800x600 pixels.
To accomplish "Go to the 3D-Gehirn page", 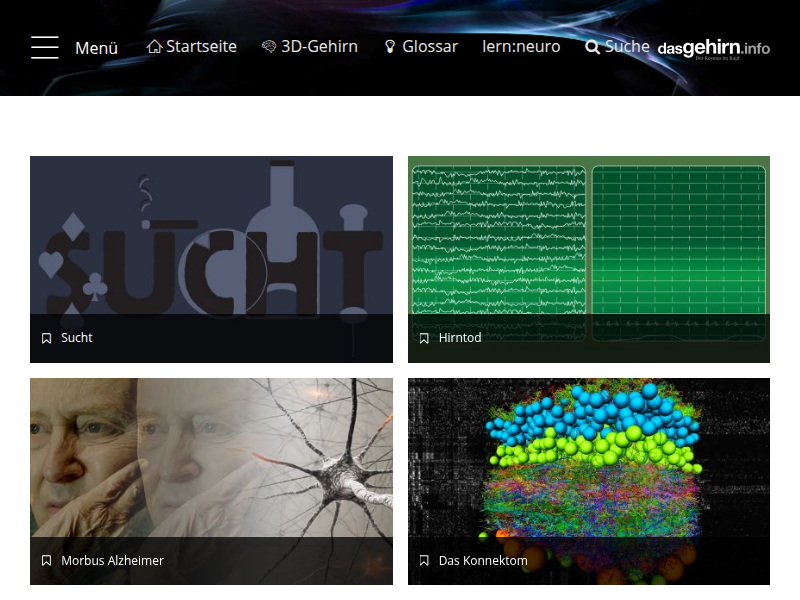I will pos(319,46).
